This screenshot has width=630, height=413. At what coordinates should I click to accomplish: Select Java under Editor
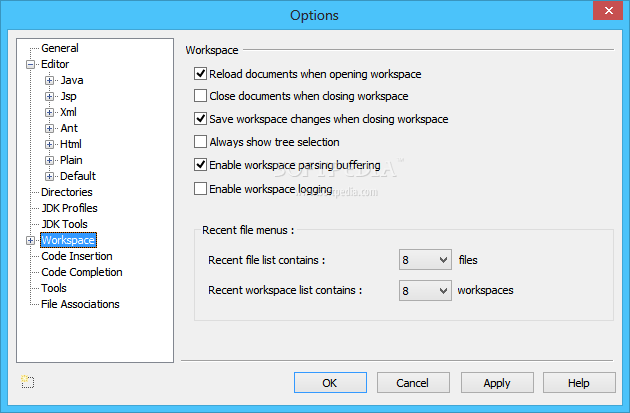[x=72, y=80]
